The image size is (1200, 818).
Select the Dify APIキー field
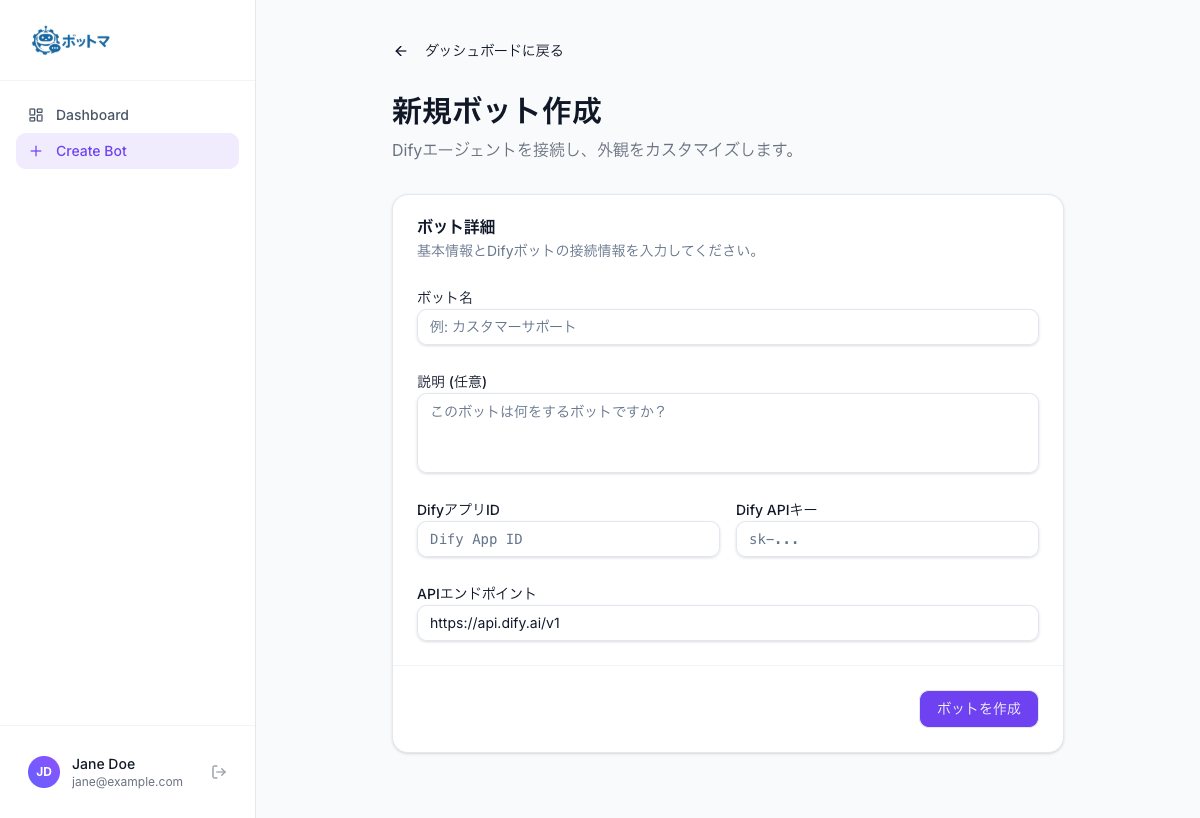(x=886, y=539)
